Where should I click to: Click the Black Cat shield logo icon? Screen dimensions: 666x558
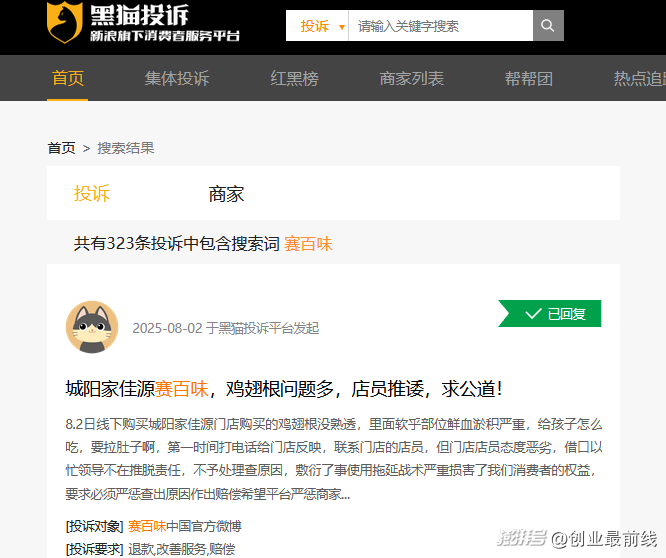65,23
